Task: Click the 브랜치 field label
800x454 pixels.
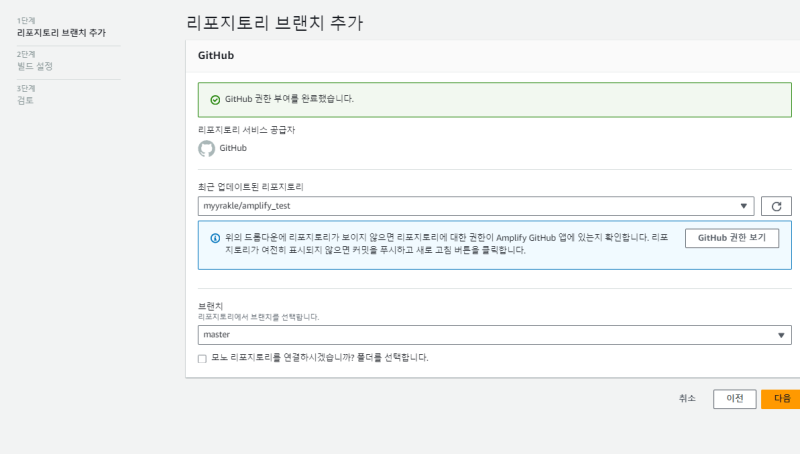Action: click(210, 306)
